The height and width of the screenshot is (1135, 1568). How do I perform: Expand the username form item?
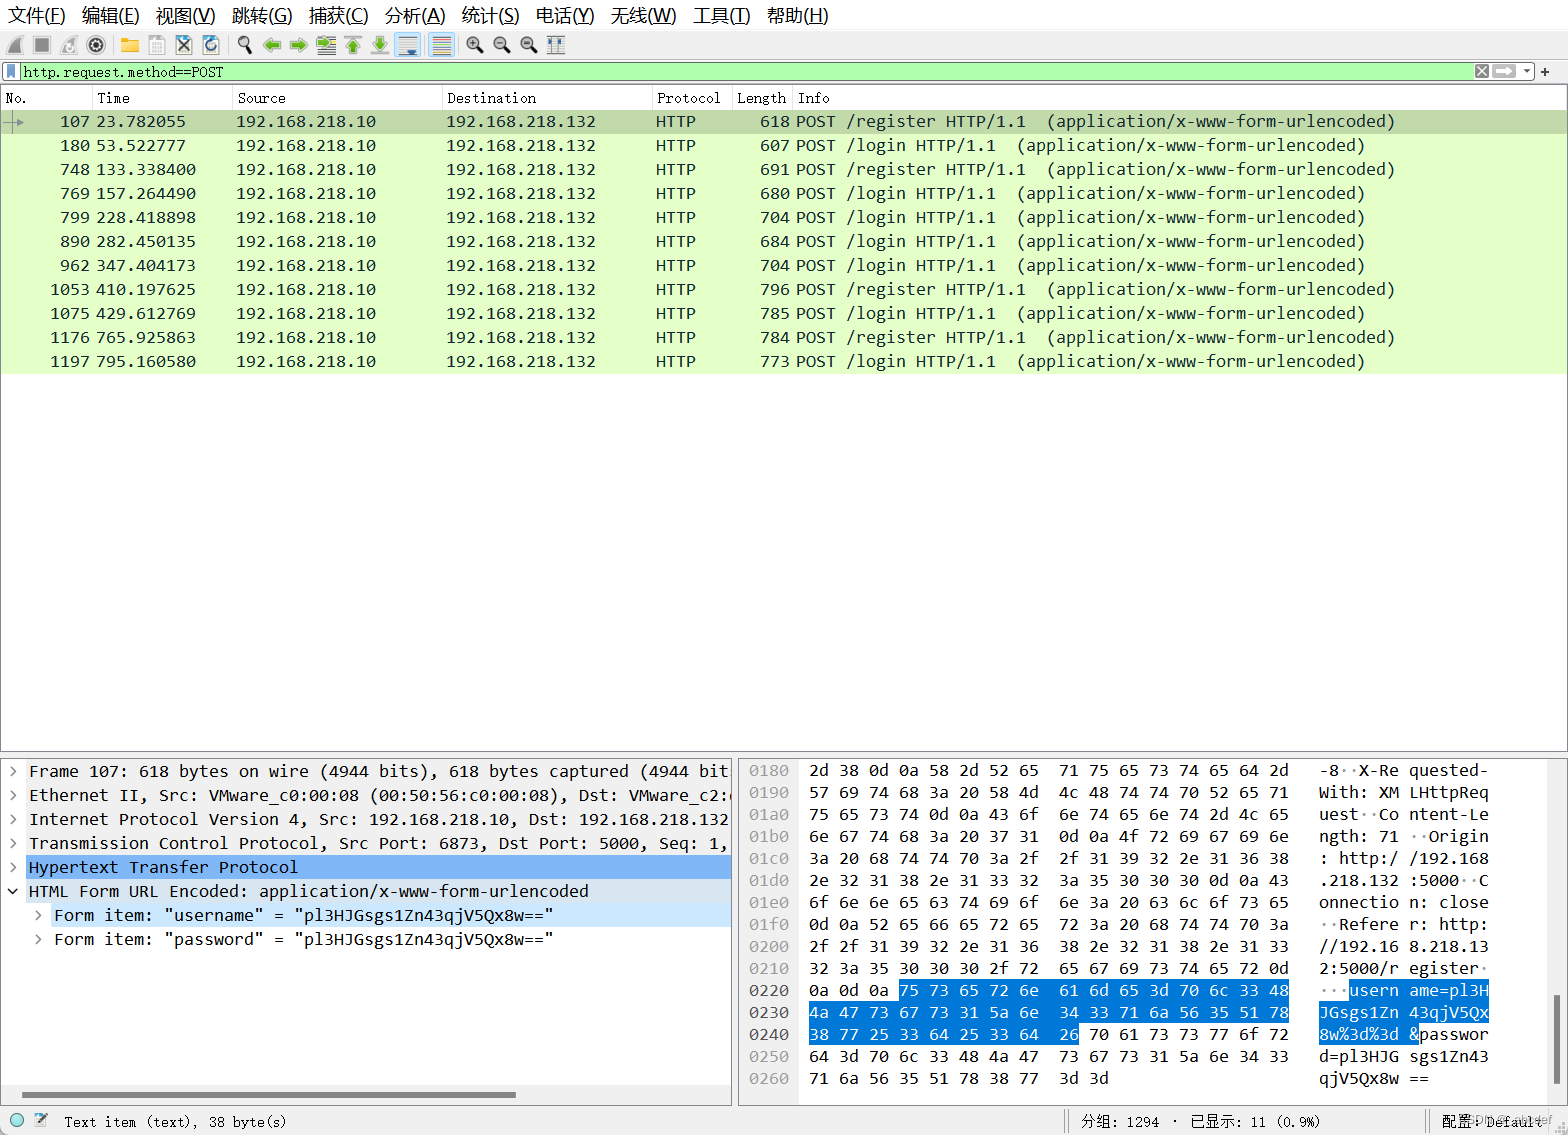38,915
